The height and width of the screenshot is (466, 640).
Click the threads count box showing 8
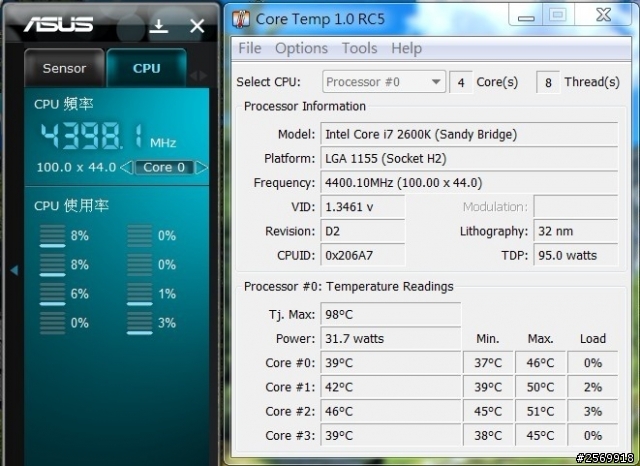pyautogui.click(x=548, y=82)
